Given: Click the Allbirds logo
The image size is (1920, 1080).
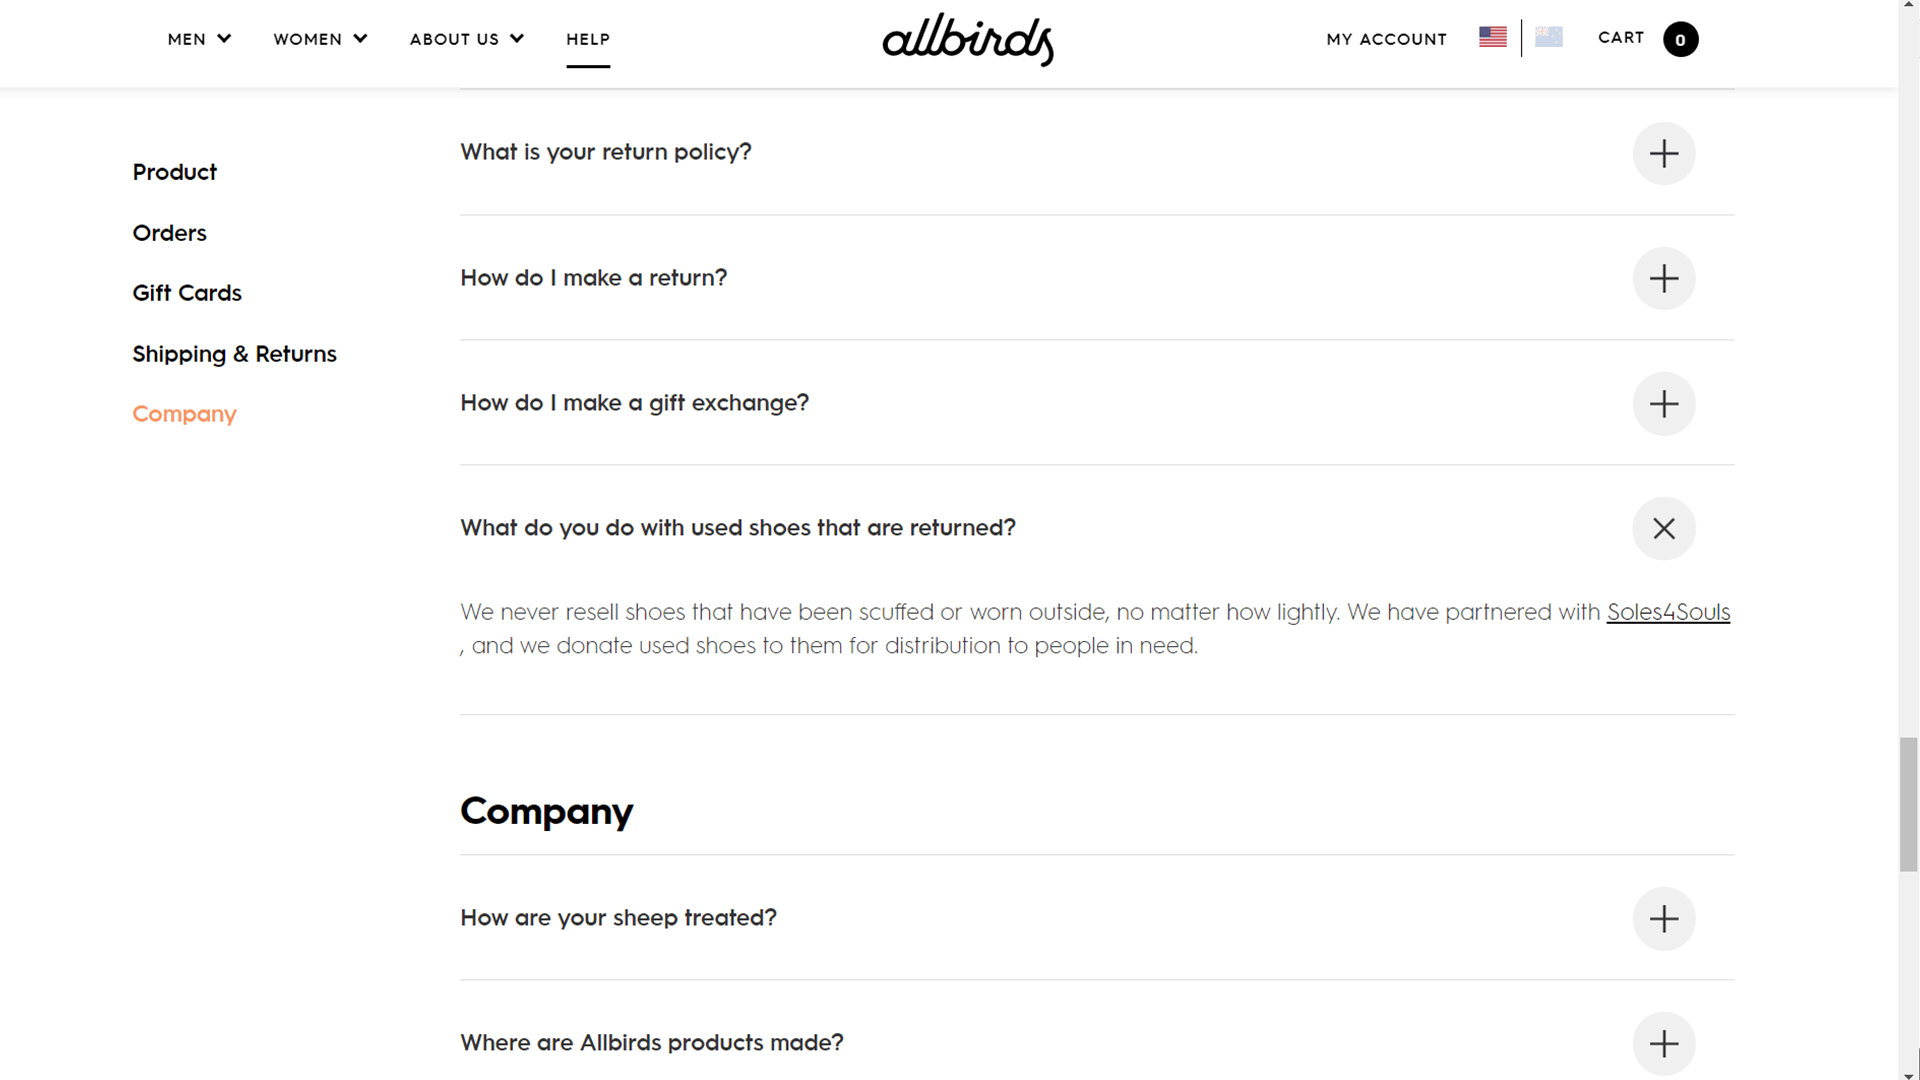Looking at the screenshot, I should coord(967,40).
